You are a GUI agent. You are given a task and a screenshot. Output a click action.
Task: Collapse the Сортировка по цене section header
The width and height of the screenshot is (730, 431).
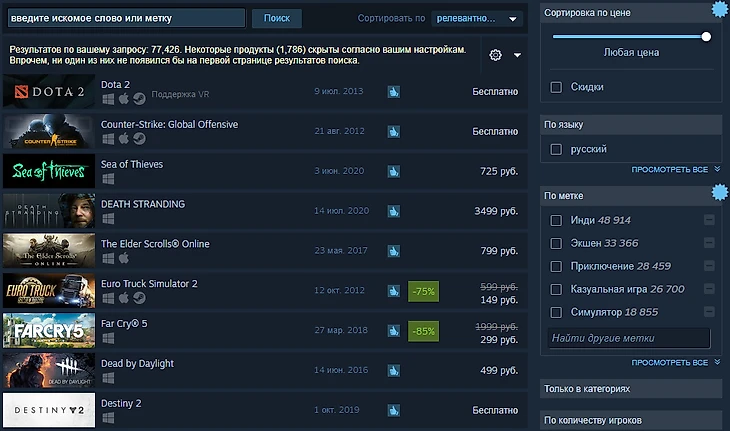pyautogui.click(x=631, y=13)
